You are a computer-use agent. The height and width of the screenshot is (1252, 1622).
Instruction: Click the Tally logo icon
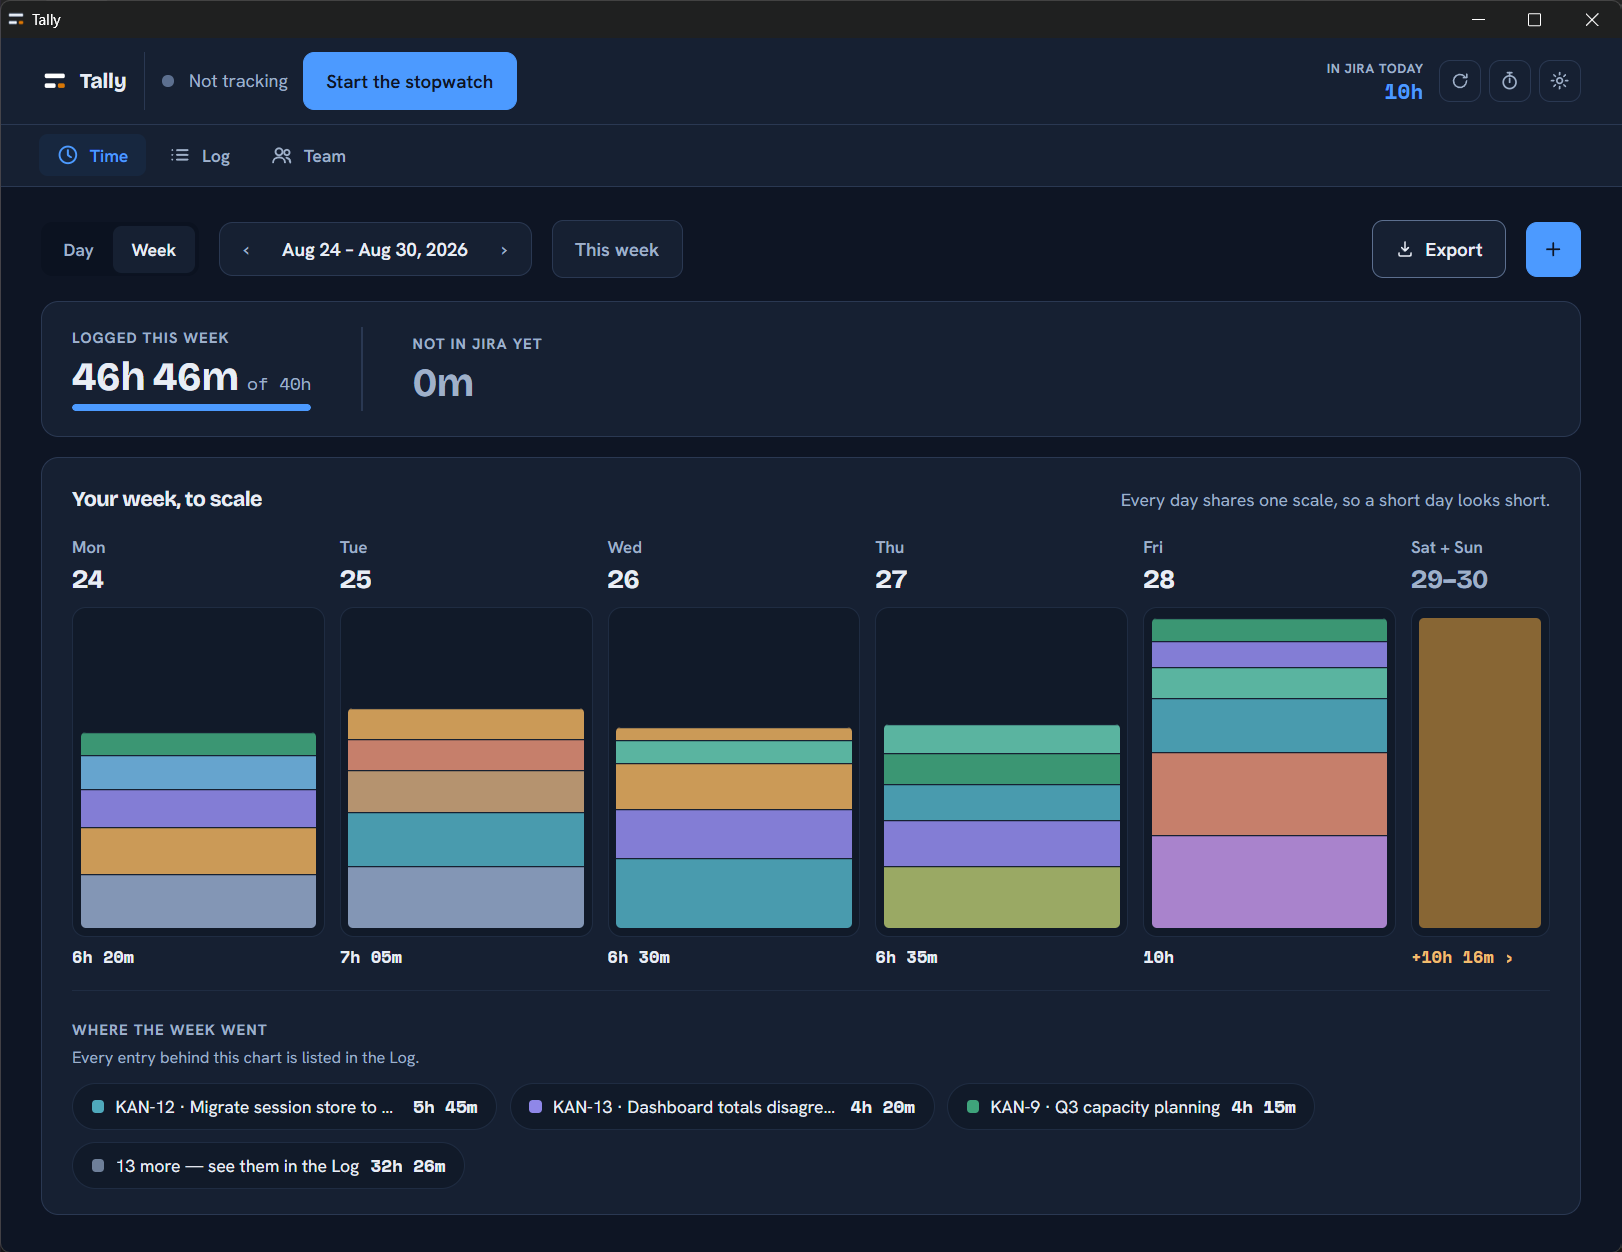pyautogui.click(x=55, y=81)
